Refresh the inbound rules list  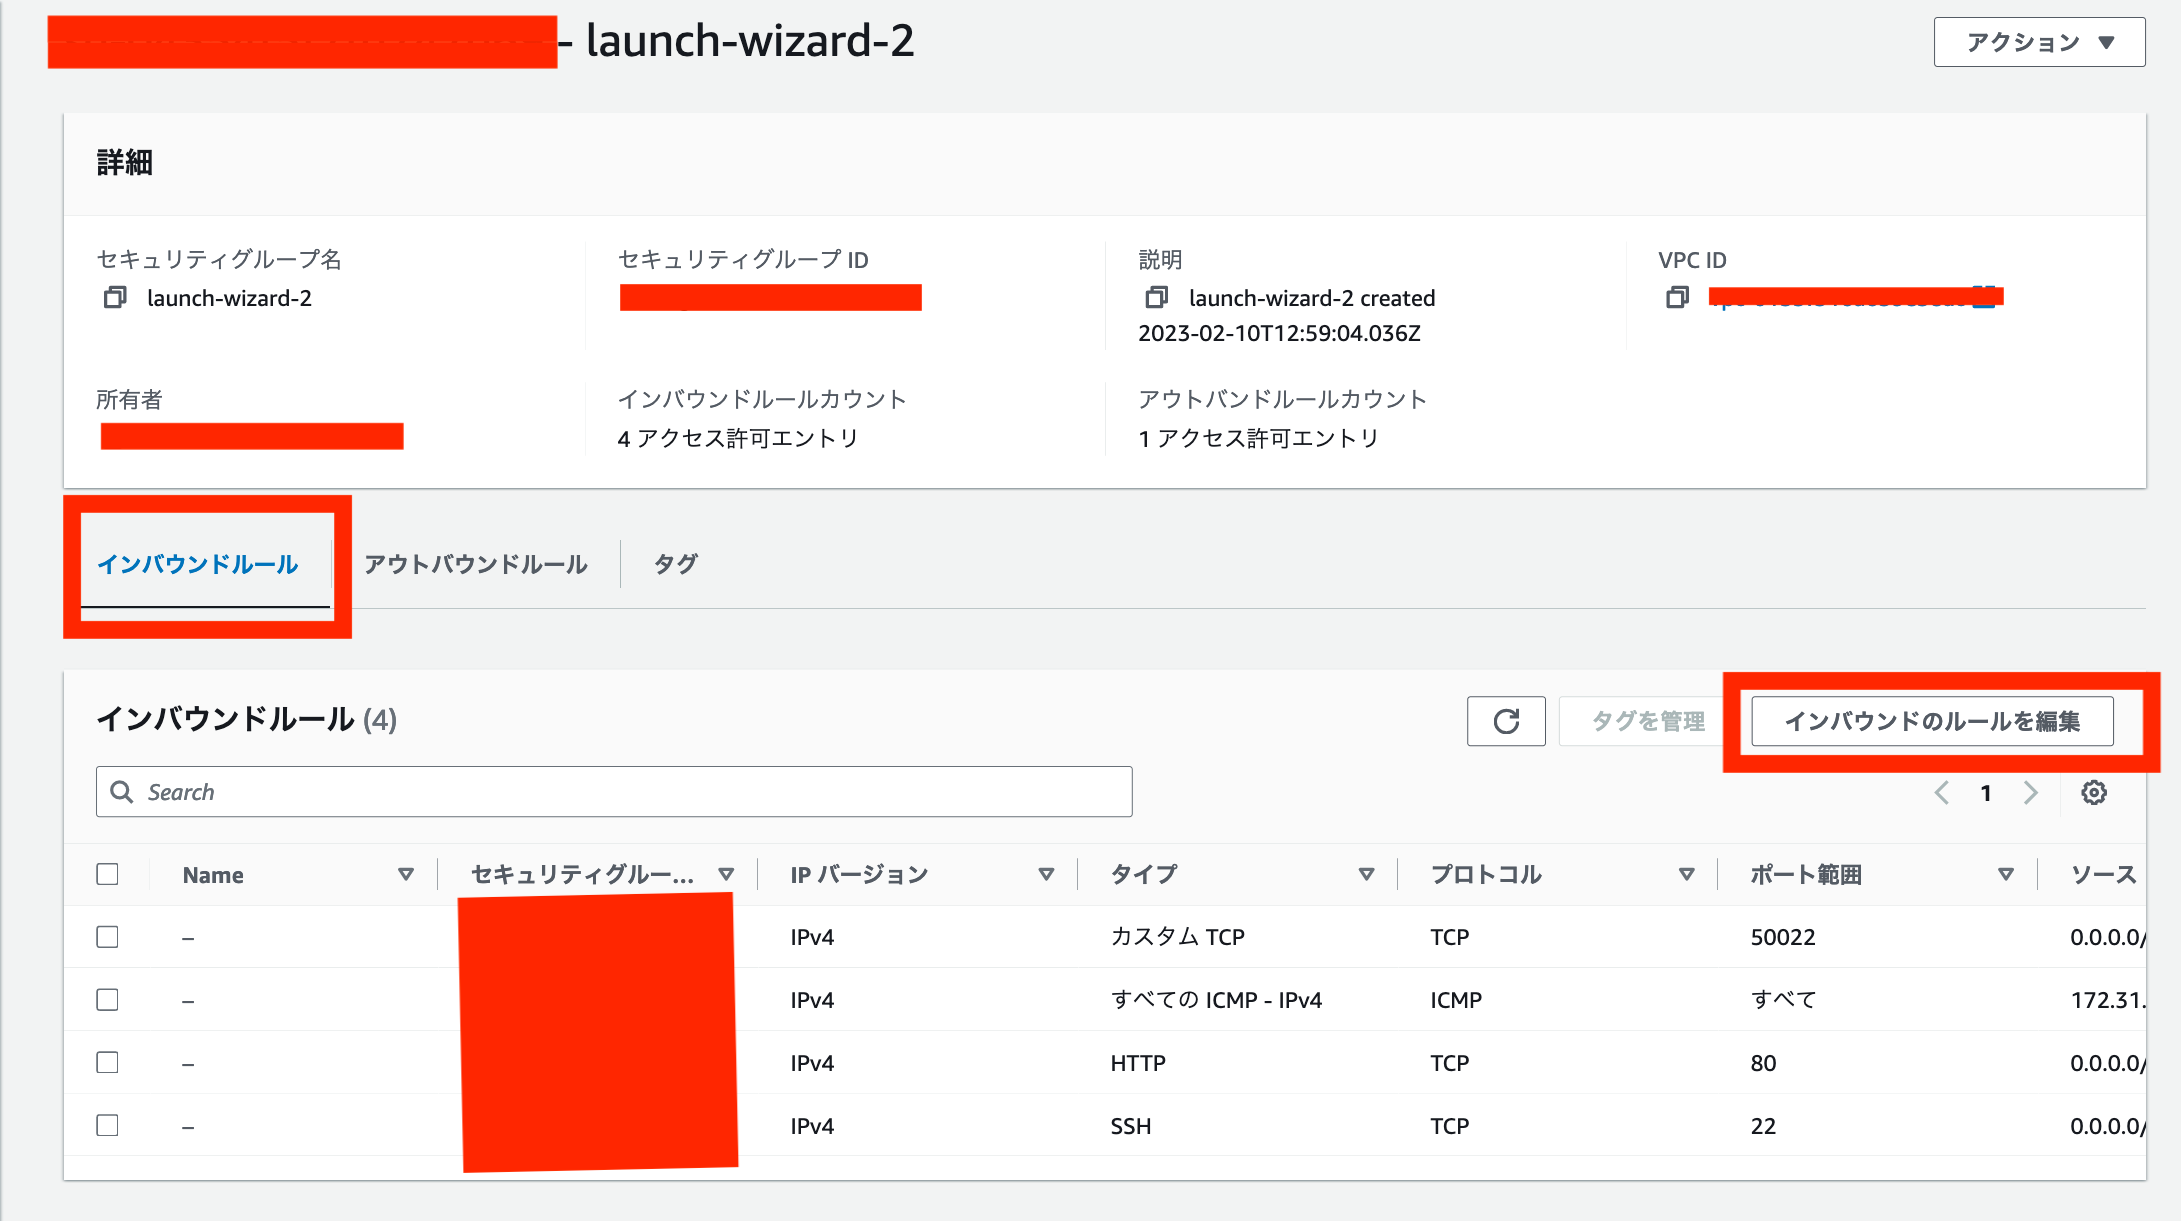click(1506, 721)
